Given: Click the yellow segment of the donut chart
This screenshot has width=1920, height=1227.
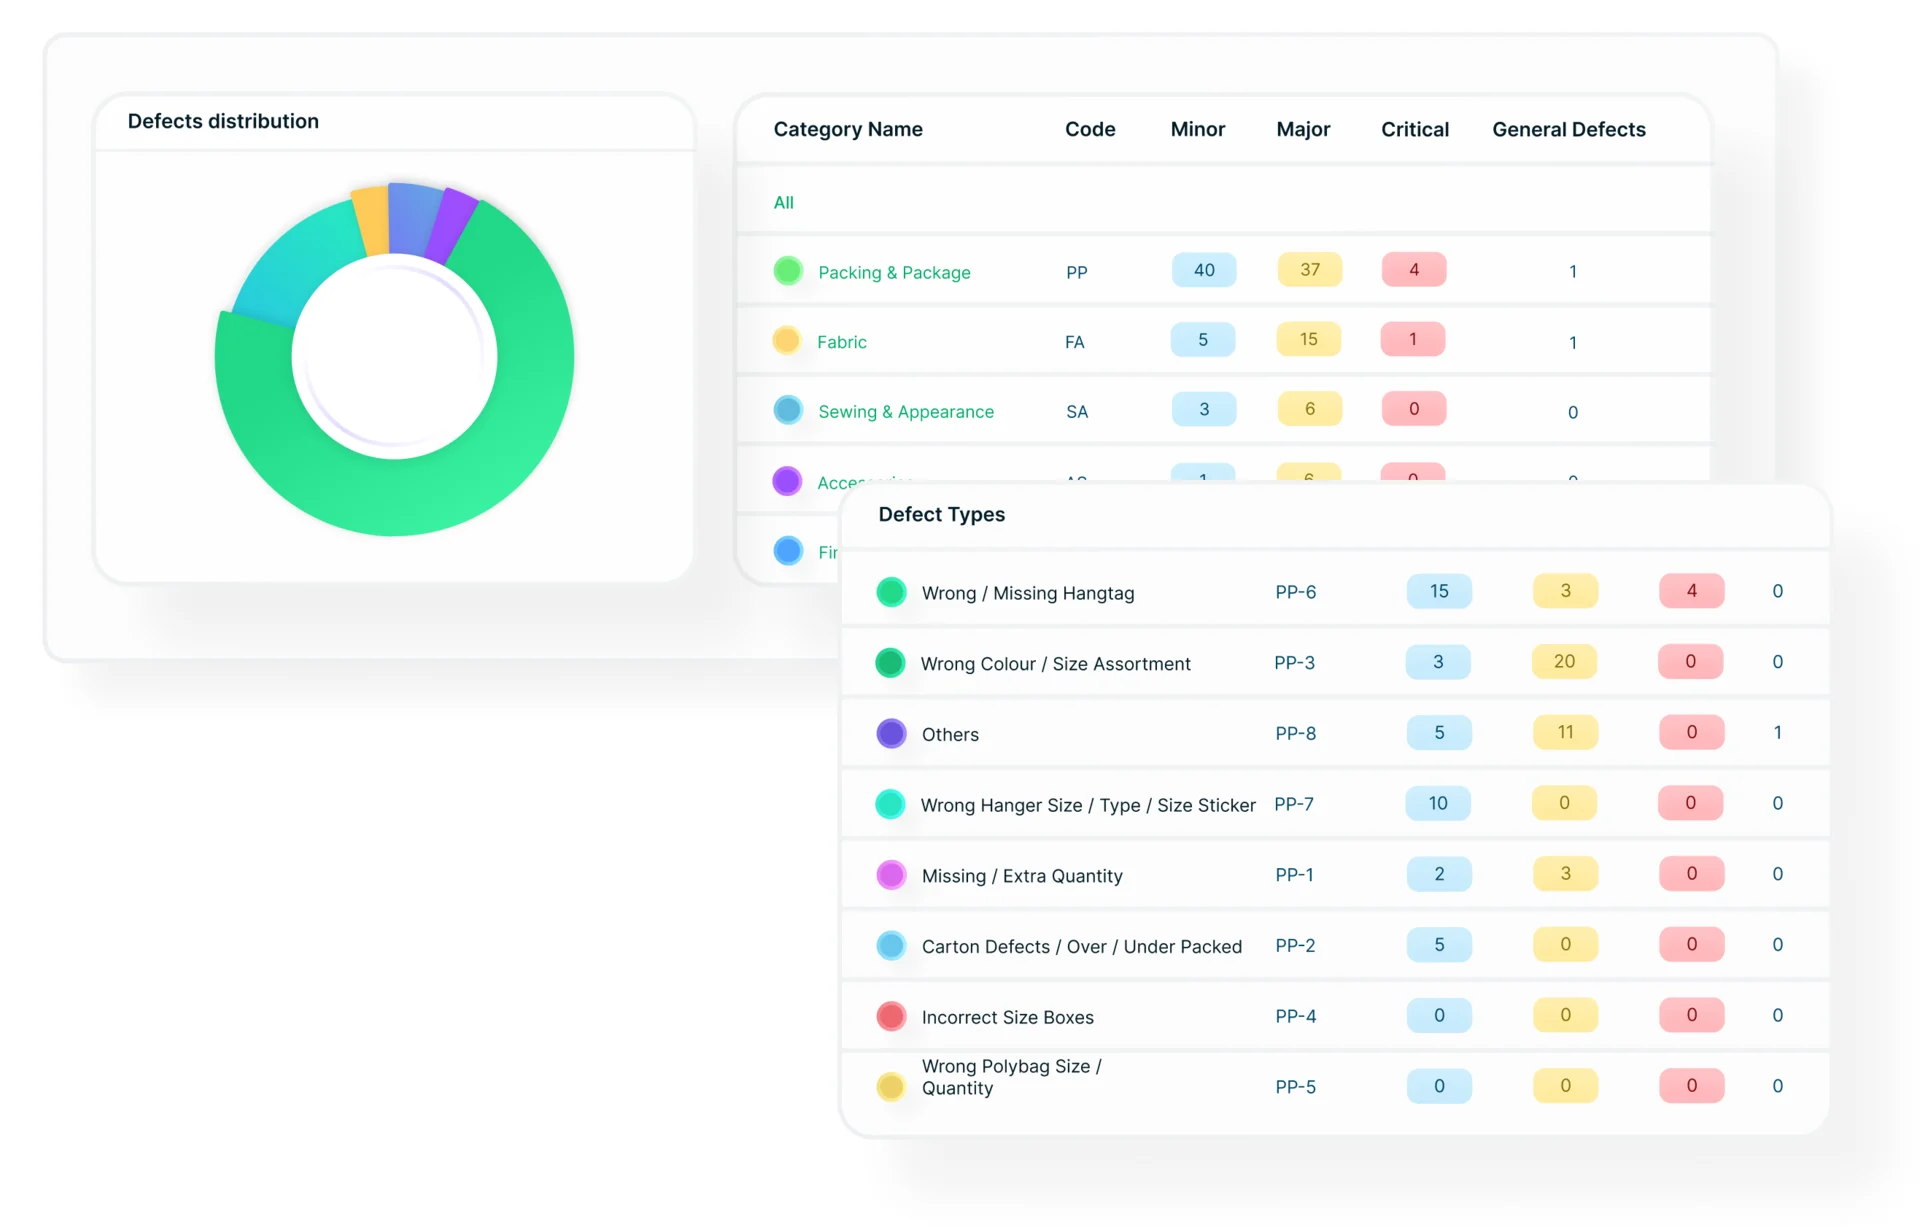Looking at the screenshot, I should coord(372,220).
